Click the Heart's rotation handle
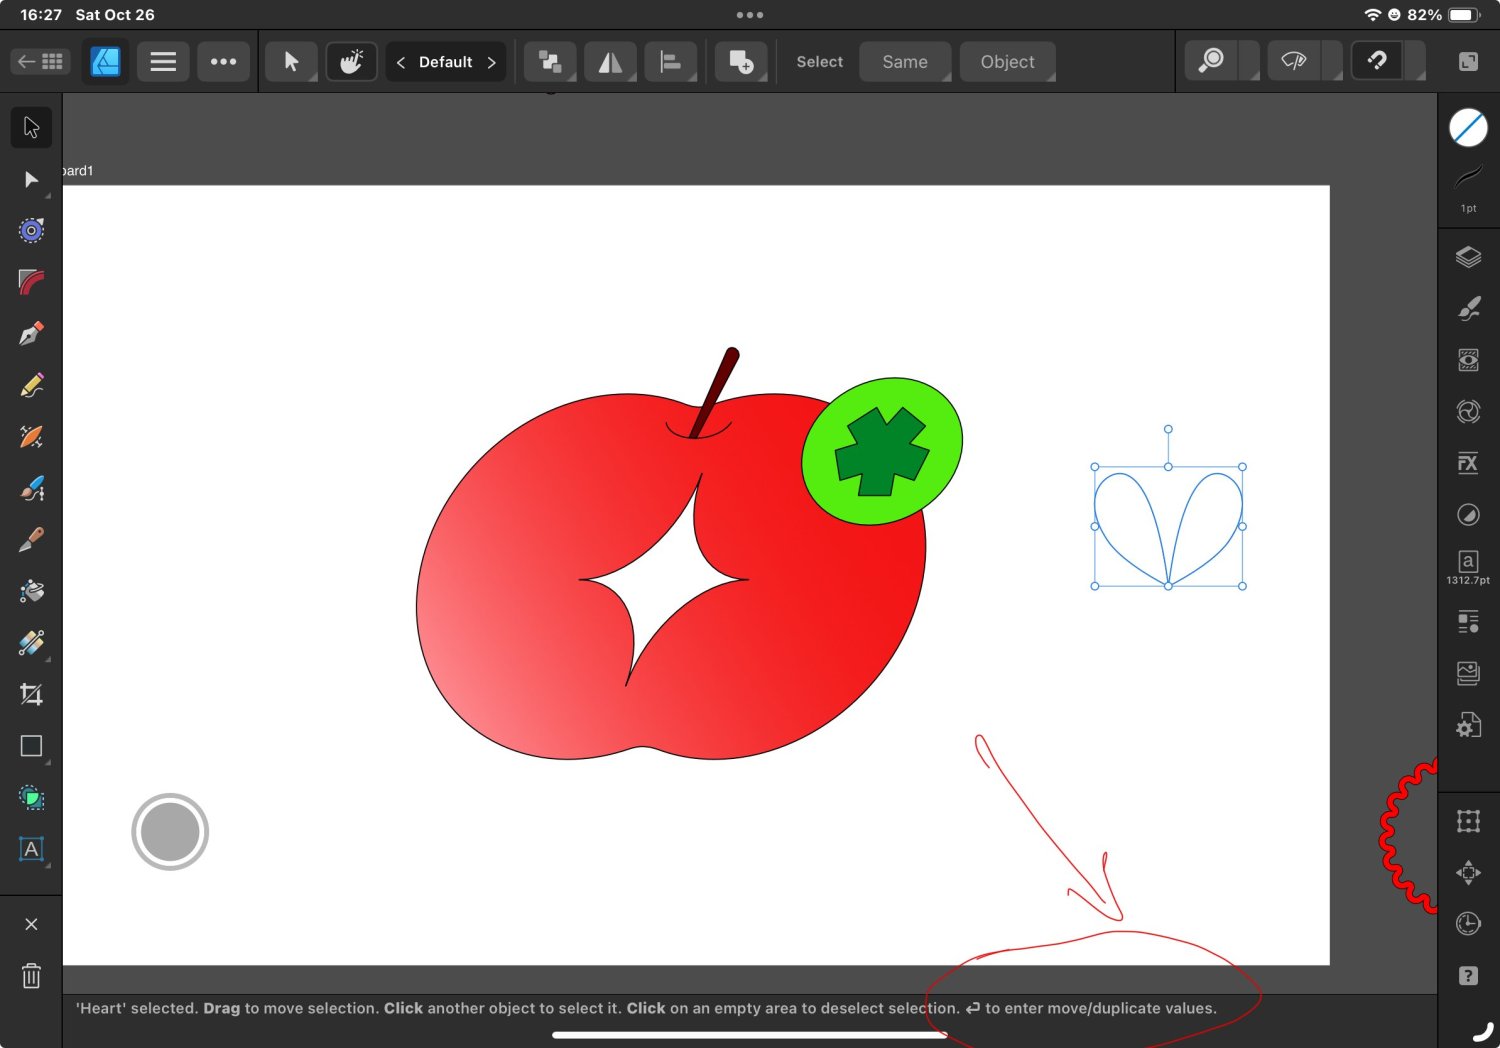1500x1048 pixels. (x=1168, y=429)
